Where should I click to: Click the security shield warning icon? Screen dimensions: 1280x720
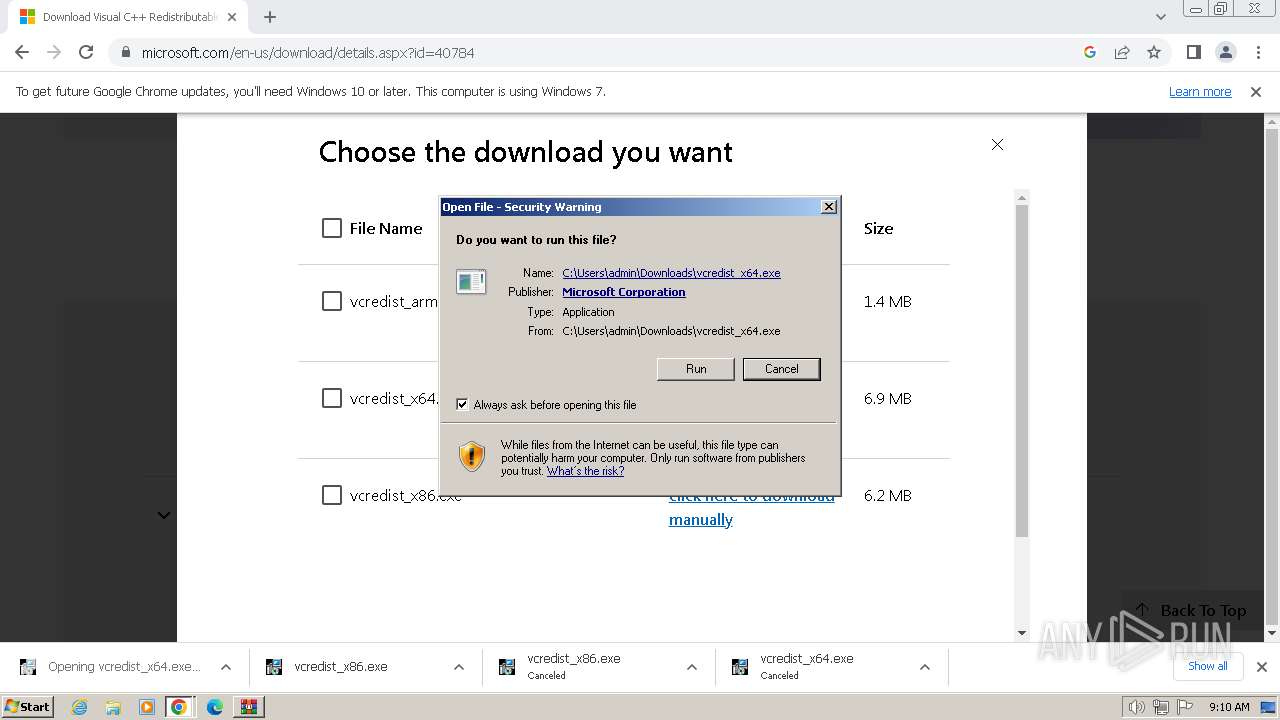tap(472, 456)
